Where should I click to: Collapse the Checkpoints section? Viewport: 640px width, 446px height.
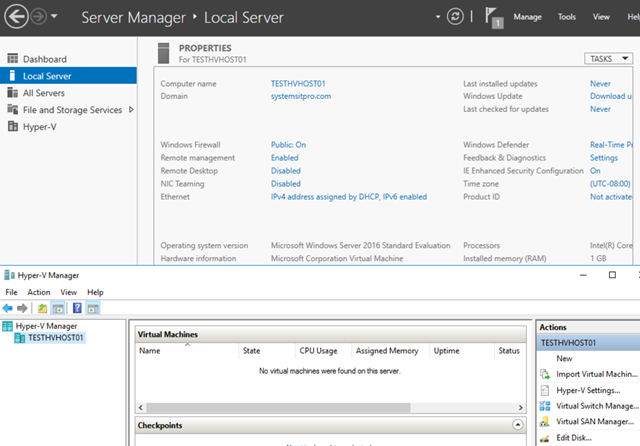pyautogui.click(x=518, y=425)
